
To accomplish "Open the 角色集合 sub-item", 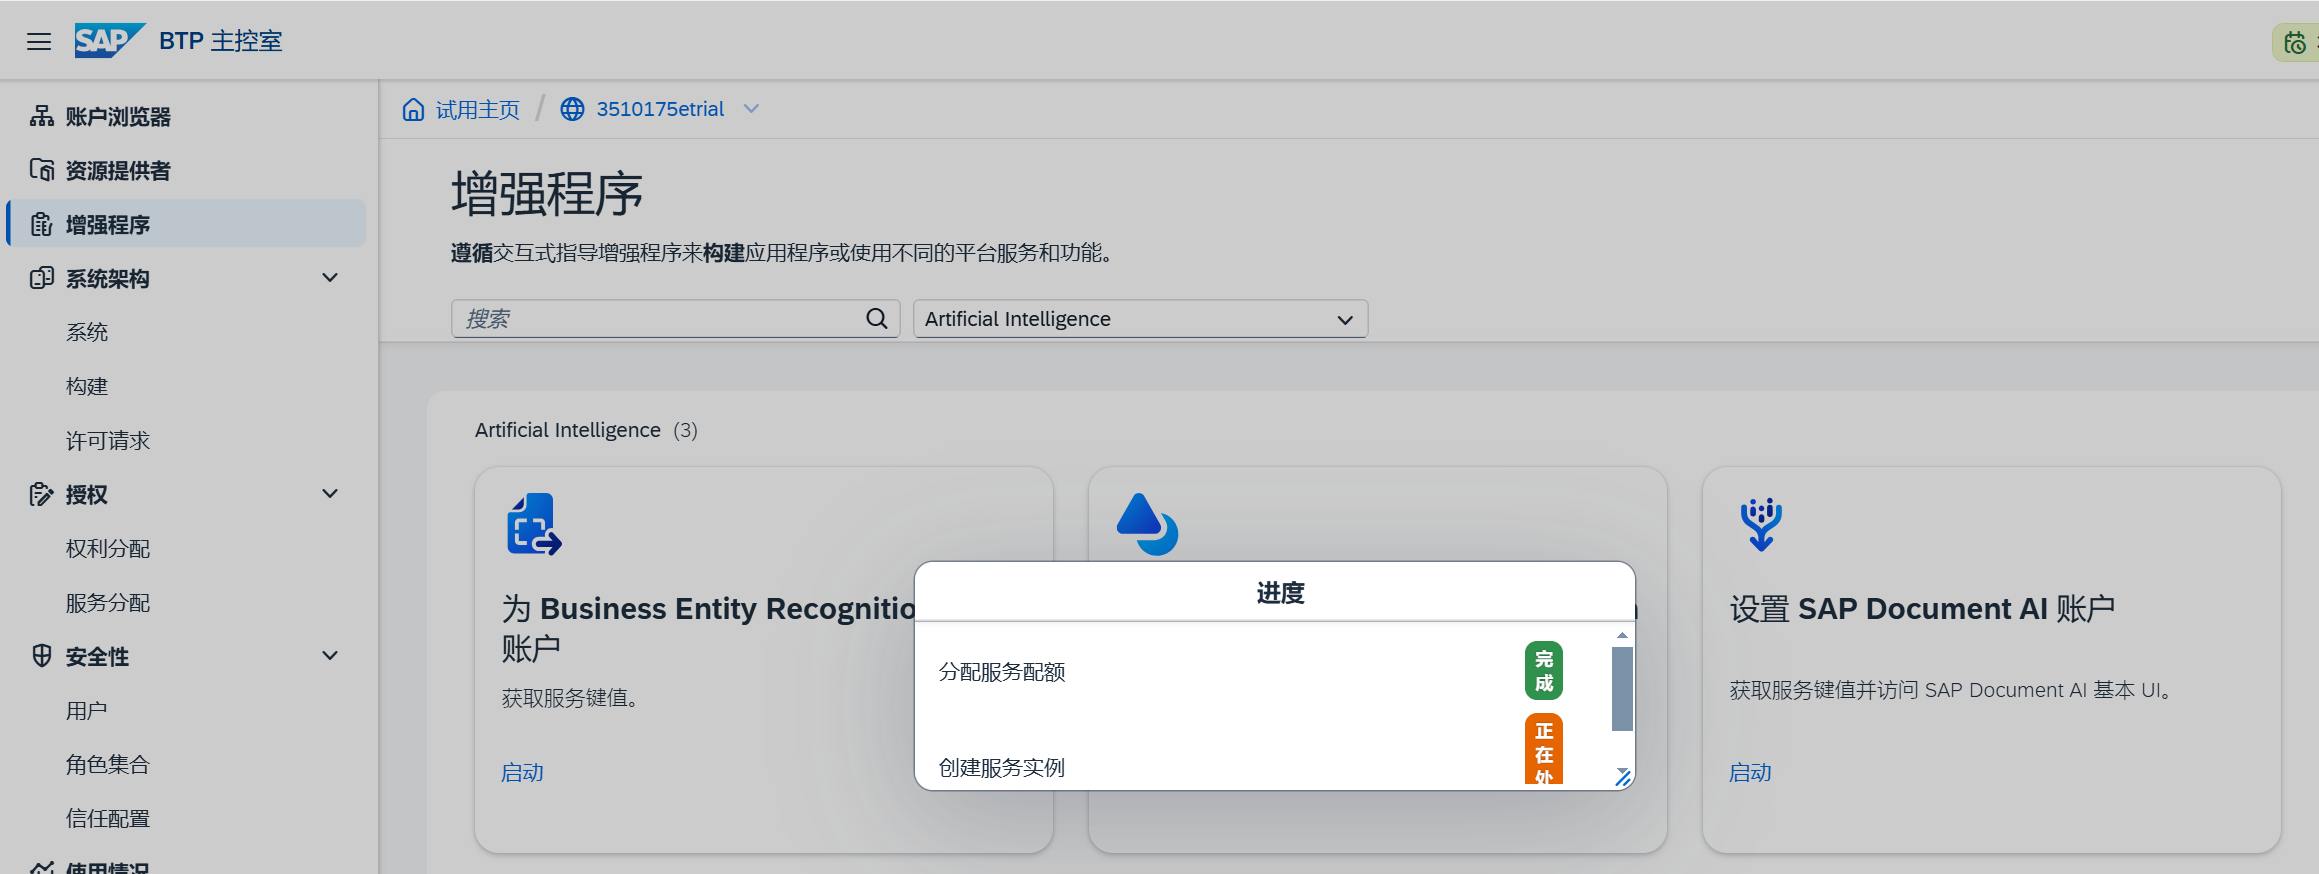I will click(x=108, y=764).
